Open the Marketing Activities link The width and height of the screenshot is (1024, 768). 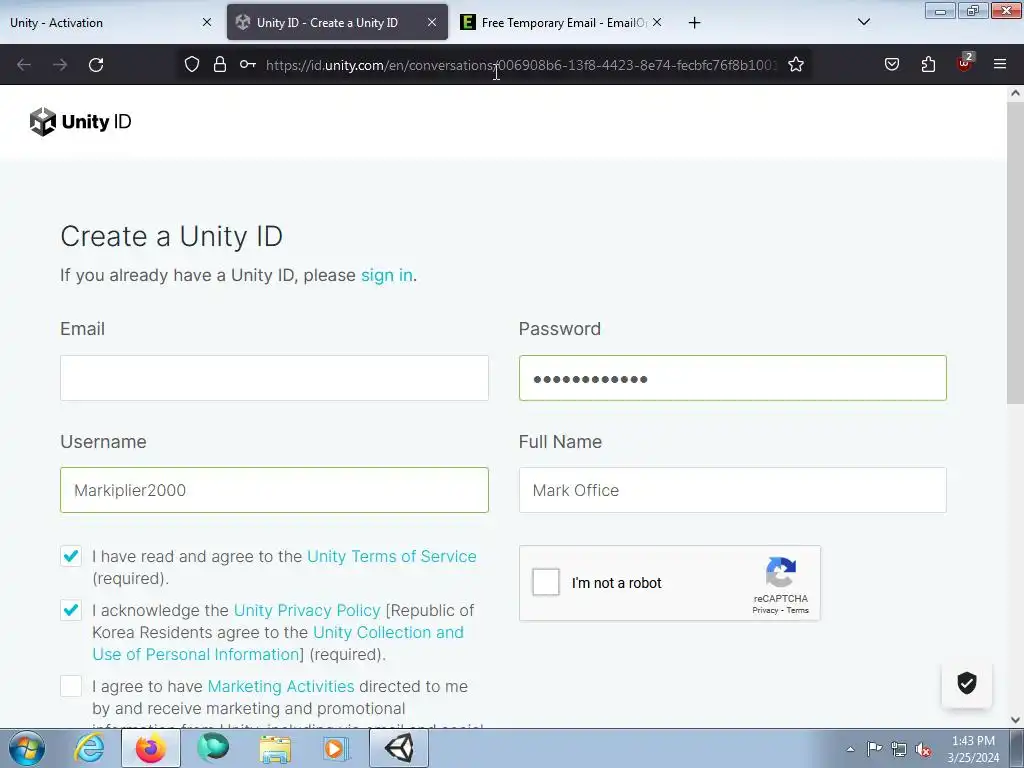click(x=281, y=686)
